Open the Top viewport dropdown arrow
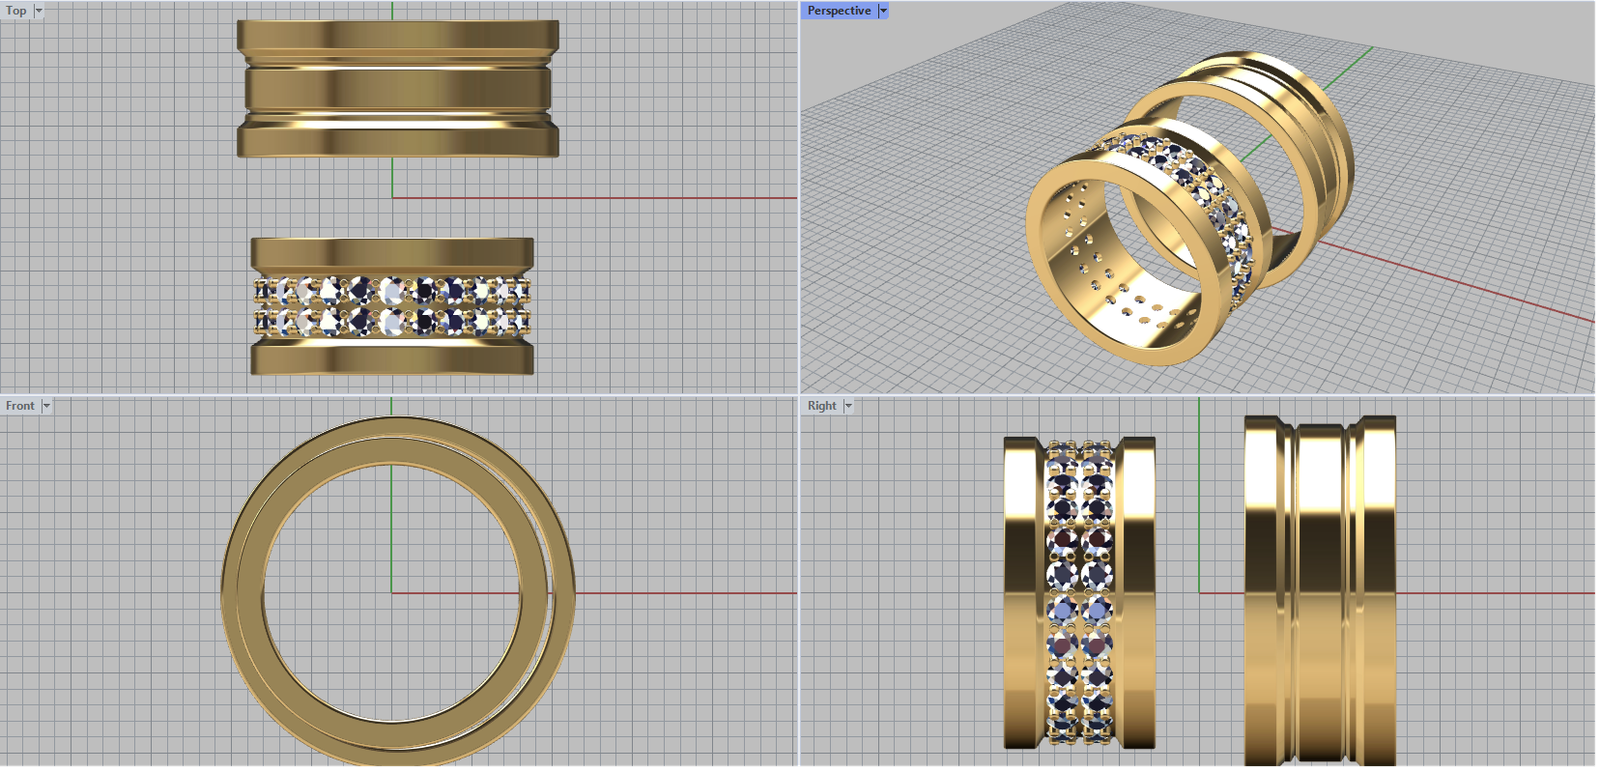 [x=39, y=11]
